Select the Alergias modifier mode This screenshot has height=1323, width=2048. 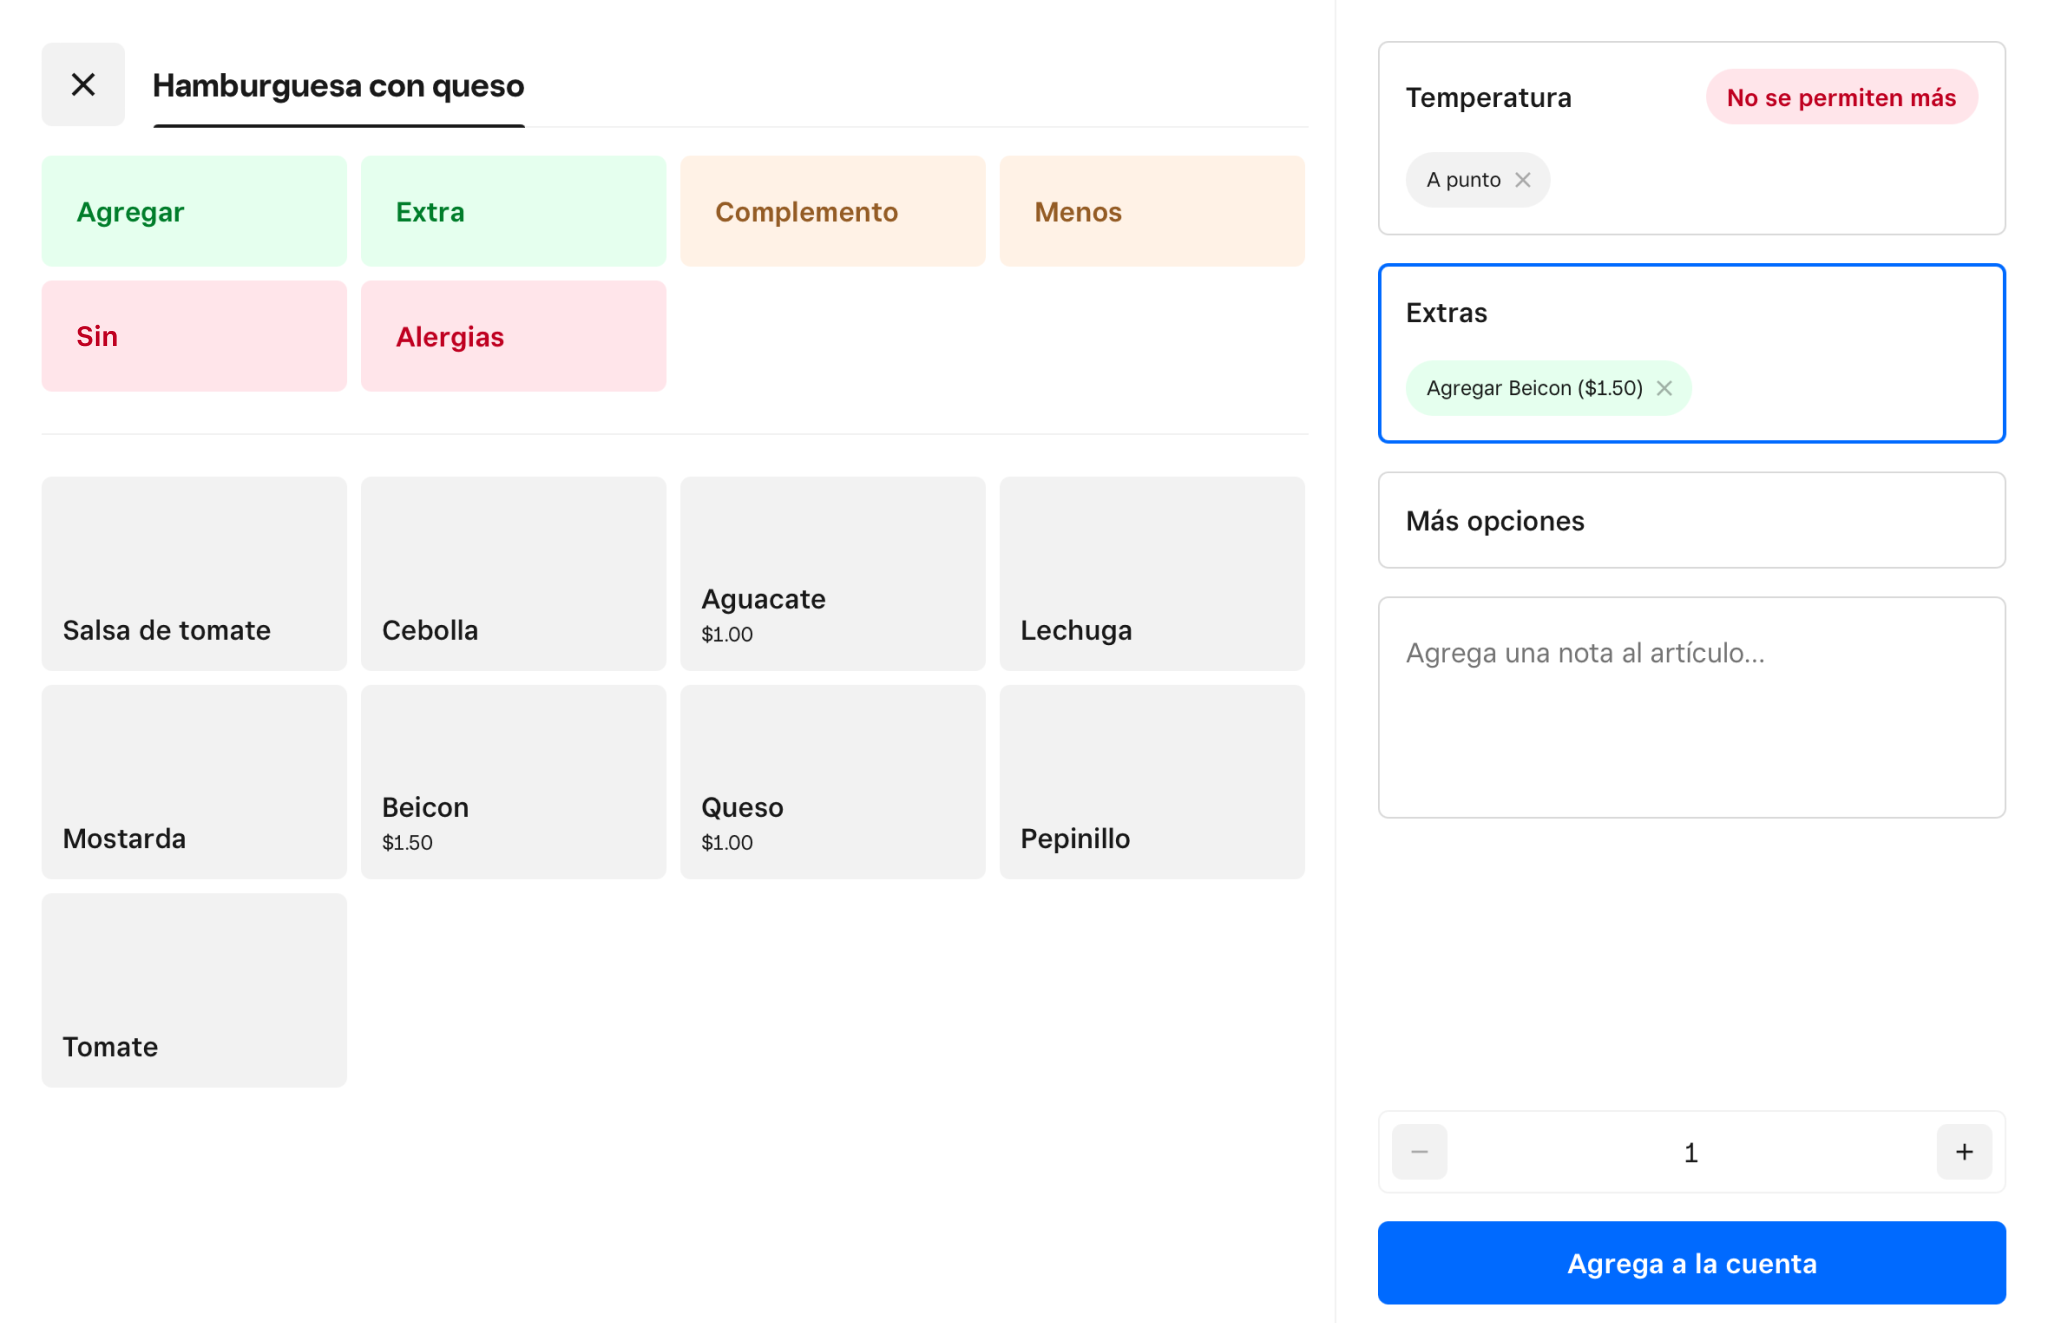(x=513, y=336)
